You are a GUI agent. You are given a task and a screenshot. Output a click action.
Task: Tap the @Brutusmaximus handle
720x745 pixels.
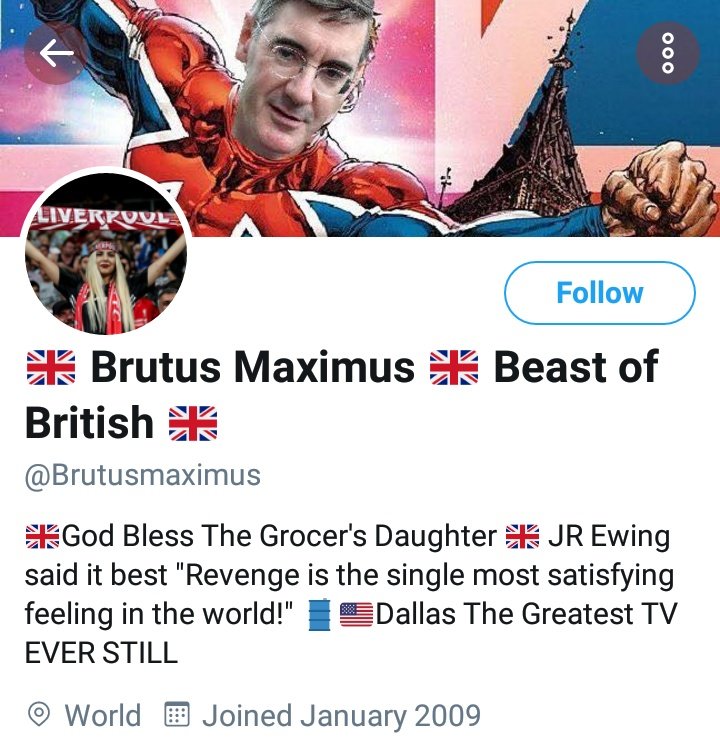(143, 475)
